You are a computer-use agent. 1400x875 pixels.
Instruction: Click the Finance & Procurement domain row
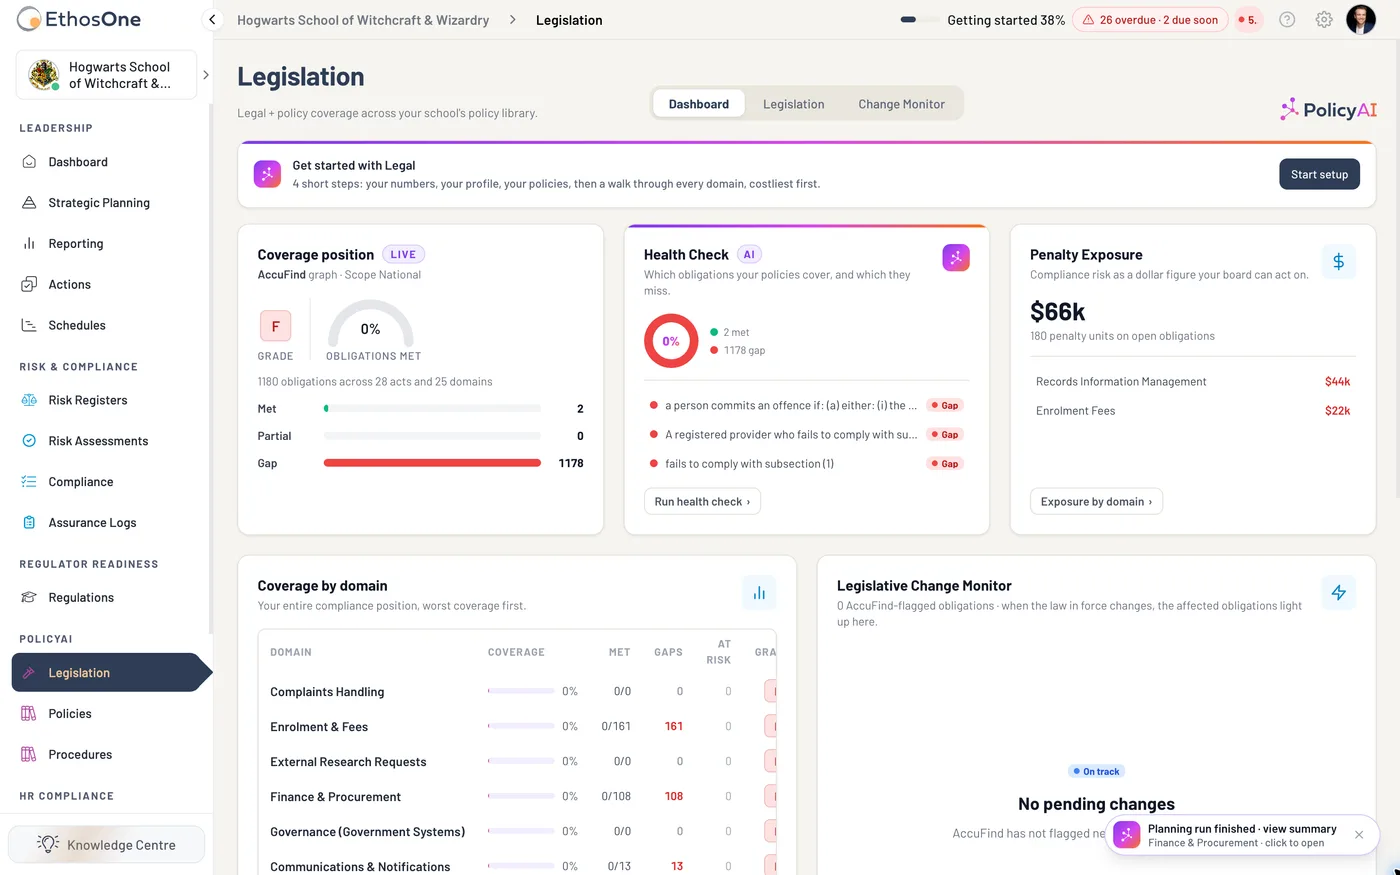click(517, 797)
